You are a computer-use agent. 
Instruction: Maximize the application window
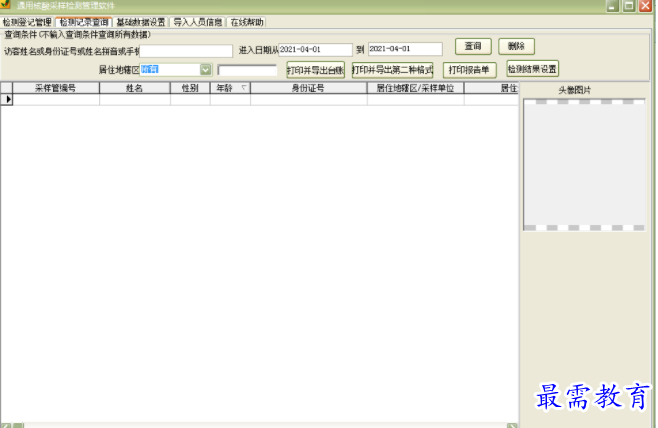pos(629,6)
